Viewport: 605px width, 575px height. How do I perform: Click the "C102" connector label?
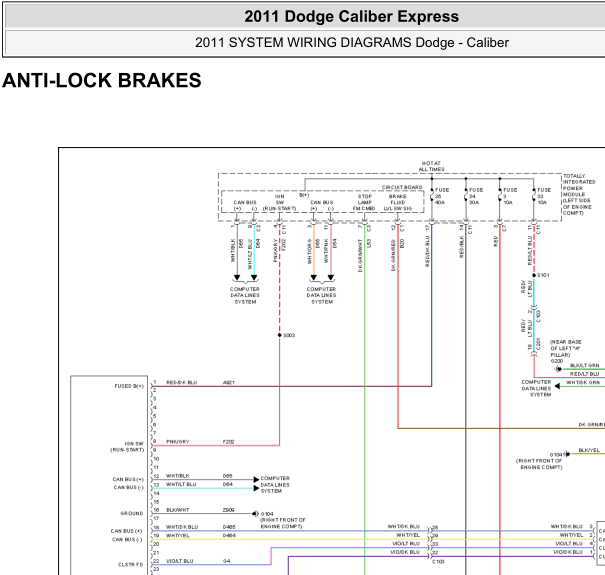click(x=538, y=316)
